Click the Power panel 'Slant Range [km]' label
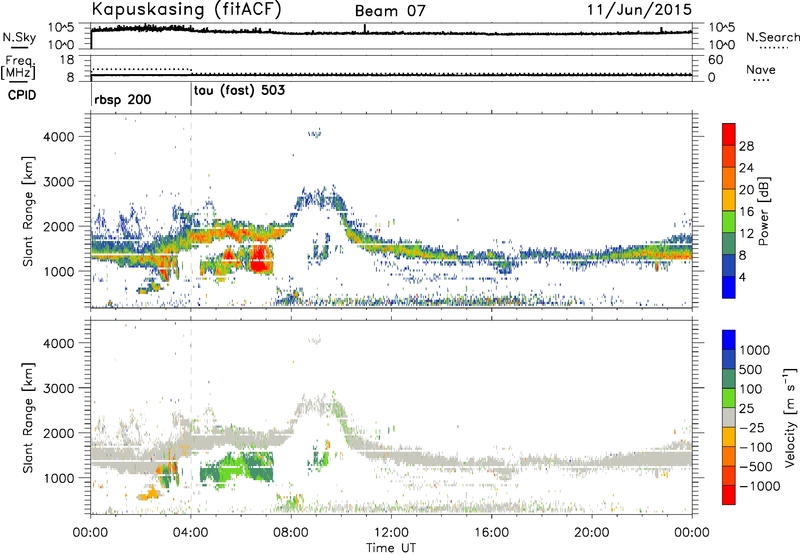The height and width of the screenshot is (554, 800). [x=28, y=211]
